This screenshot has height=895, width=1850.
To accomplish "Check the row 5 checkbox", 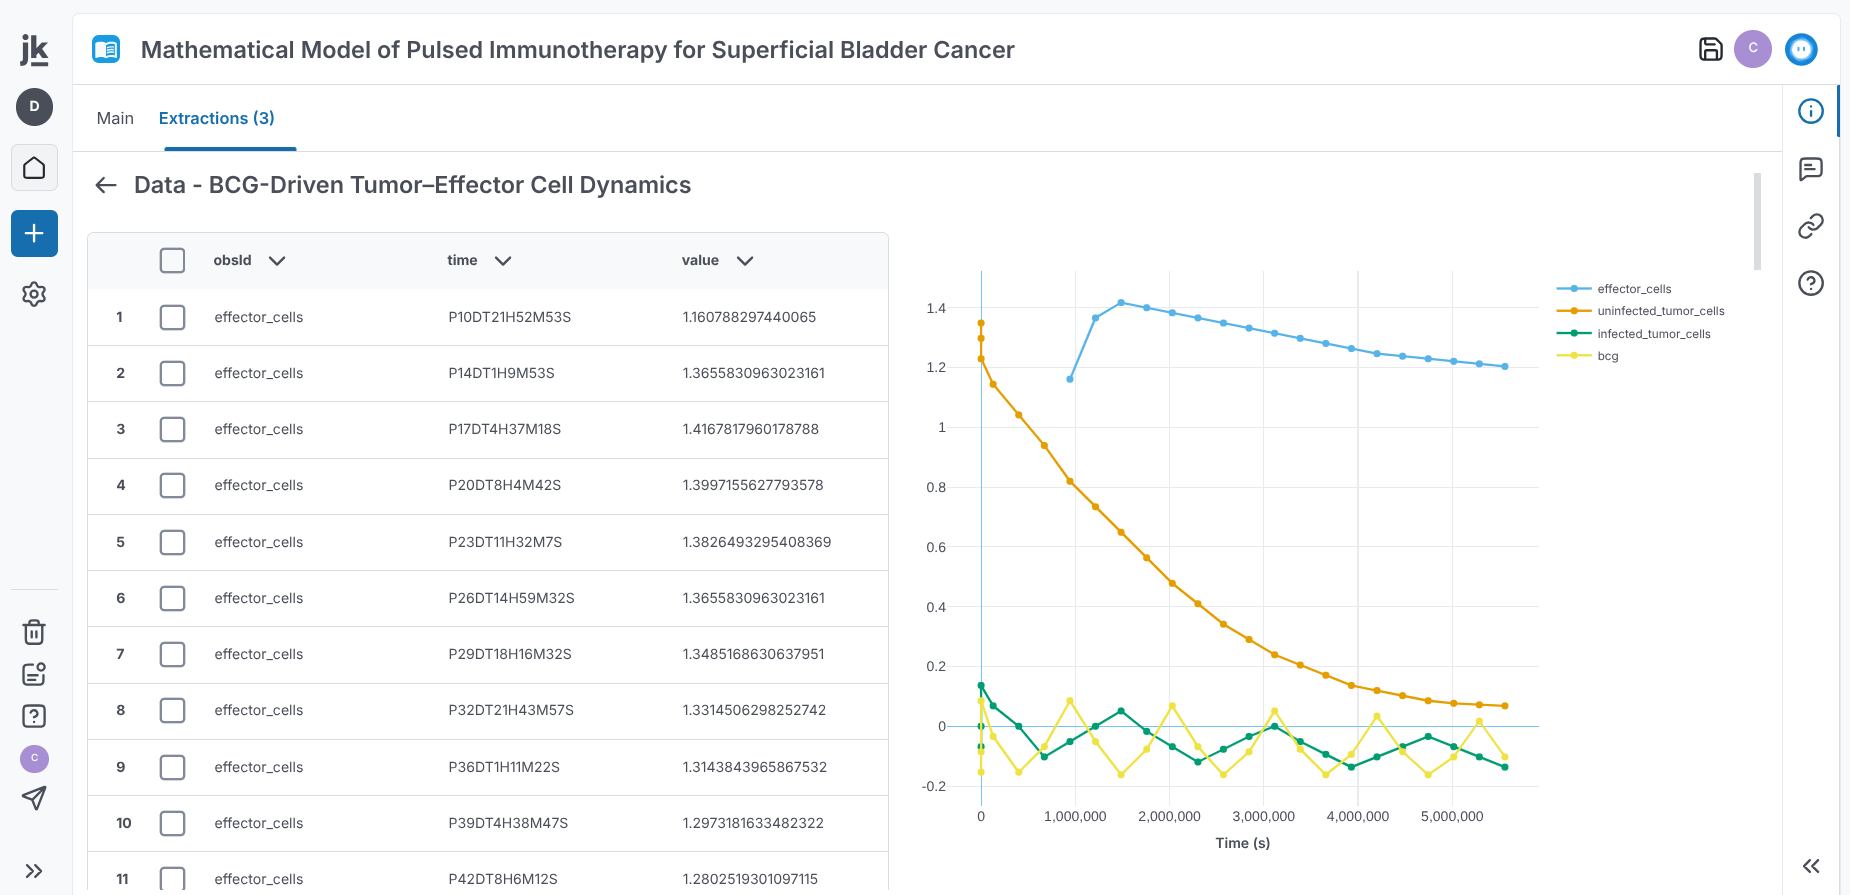I will point(173,542).
